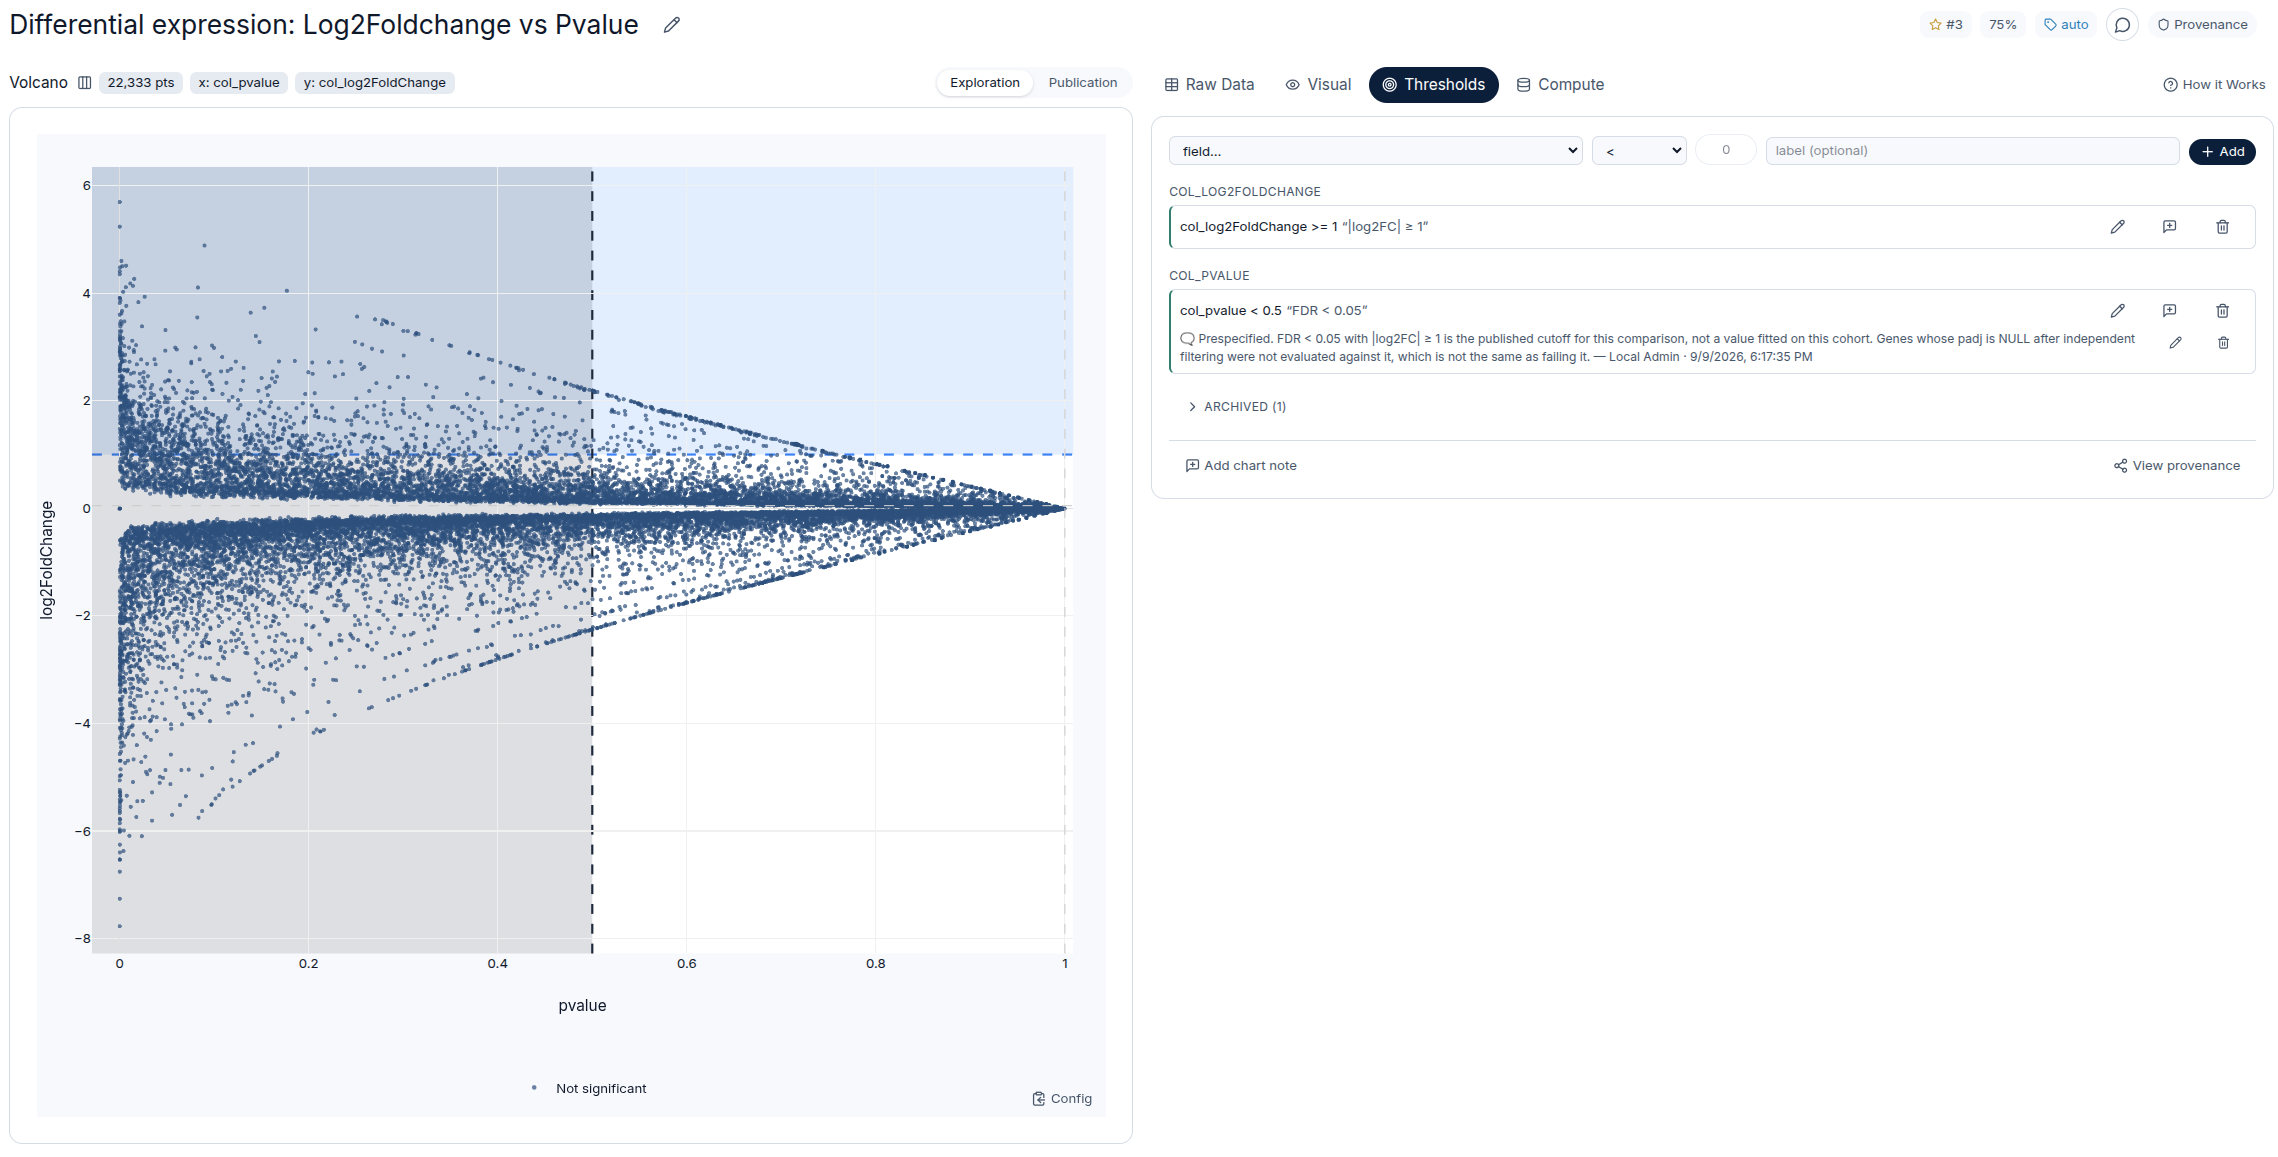Open the Visual tab

(x=1319, y=85)
